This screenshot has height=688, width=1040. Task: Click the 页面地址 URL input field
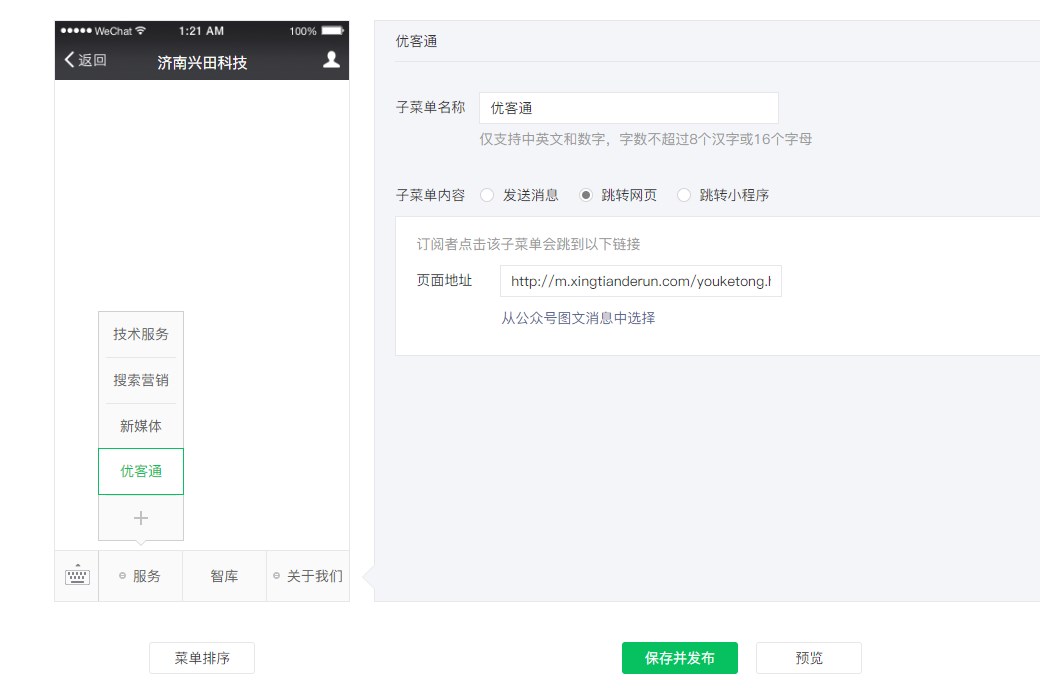640,281
